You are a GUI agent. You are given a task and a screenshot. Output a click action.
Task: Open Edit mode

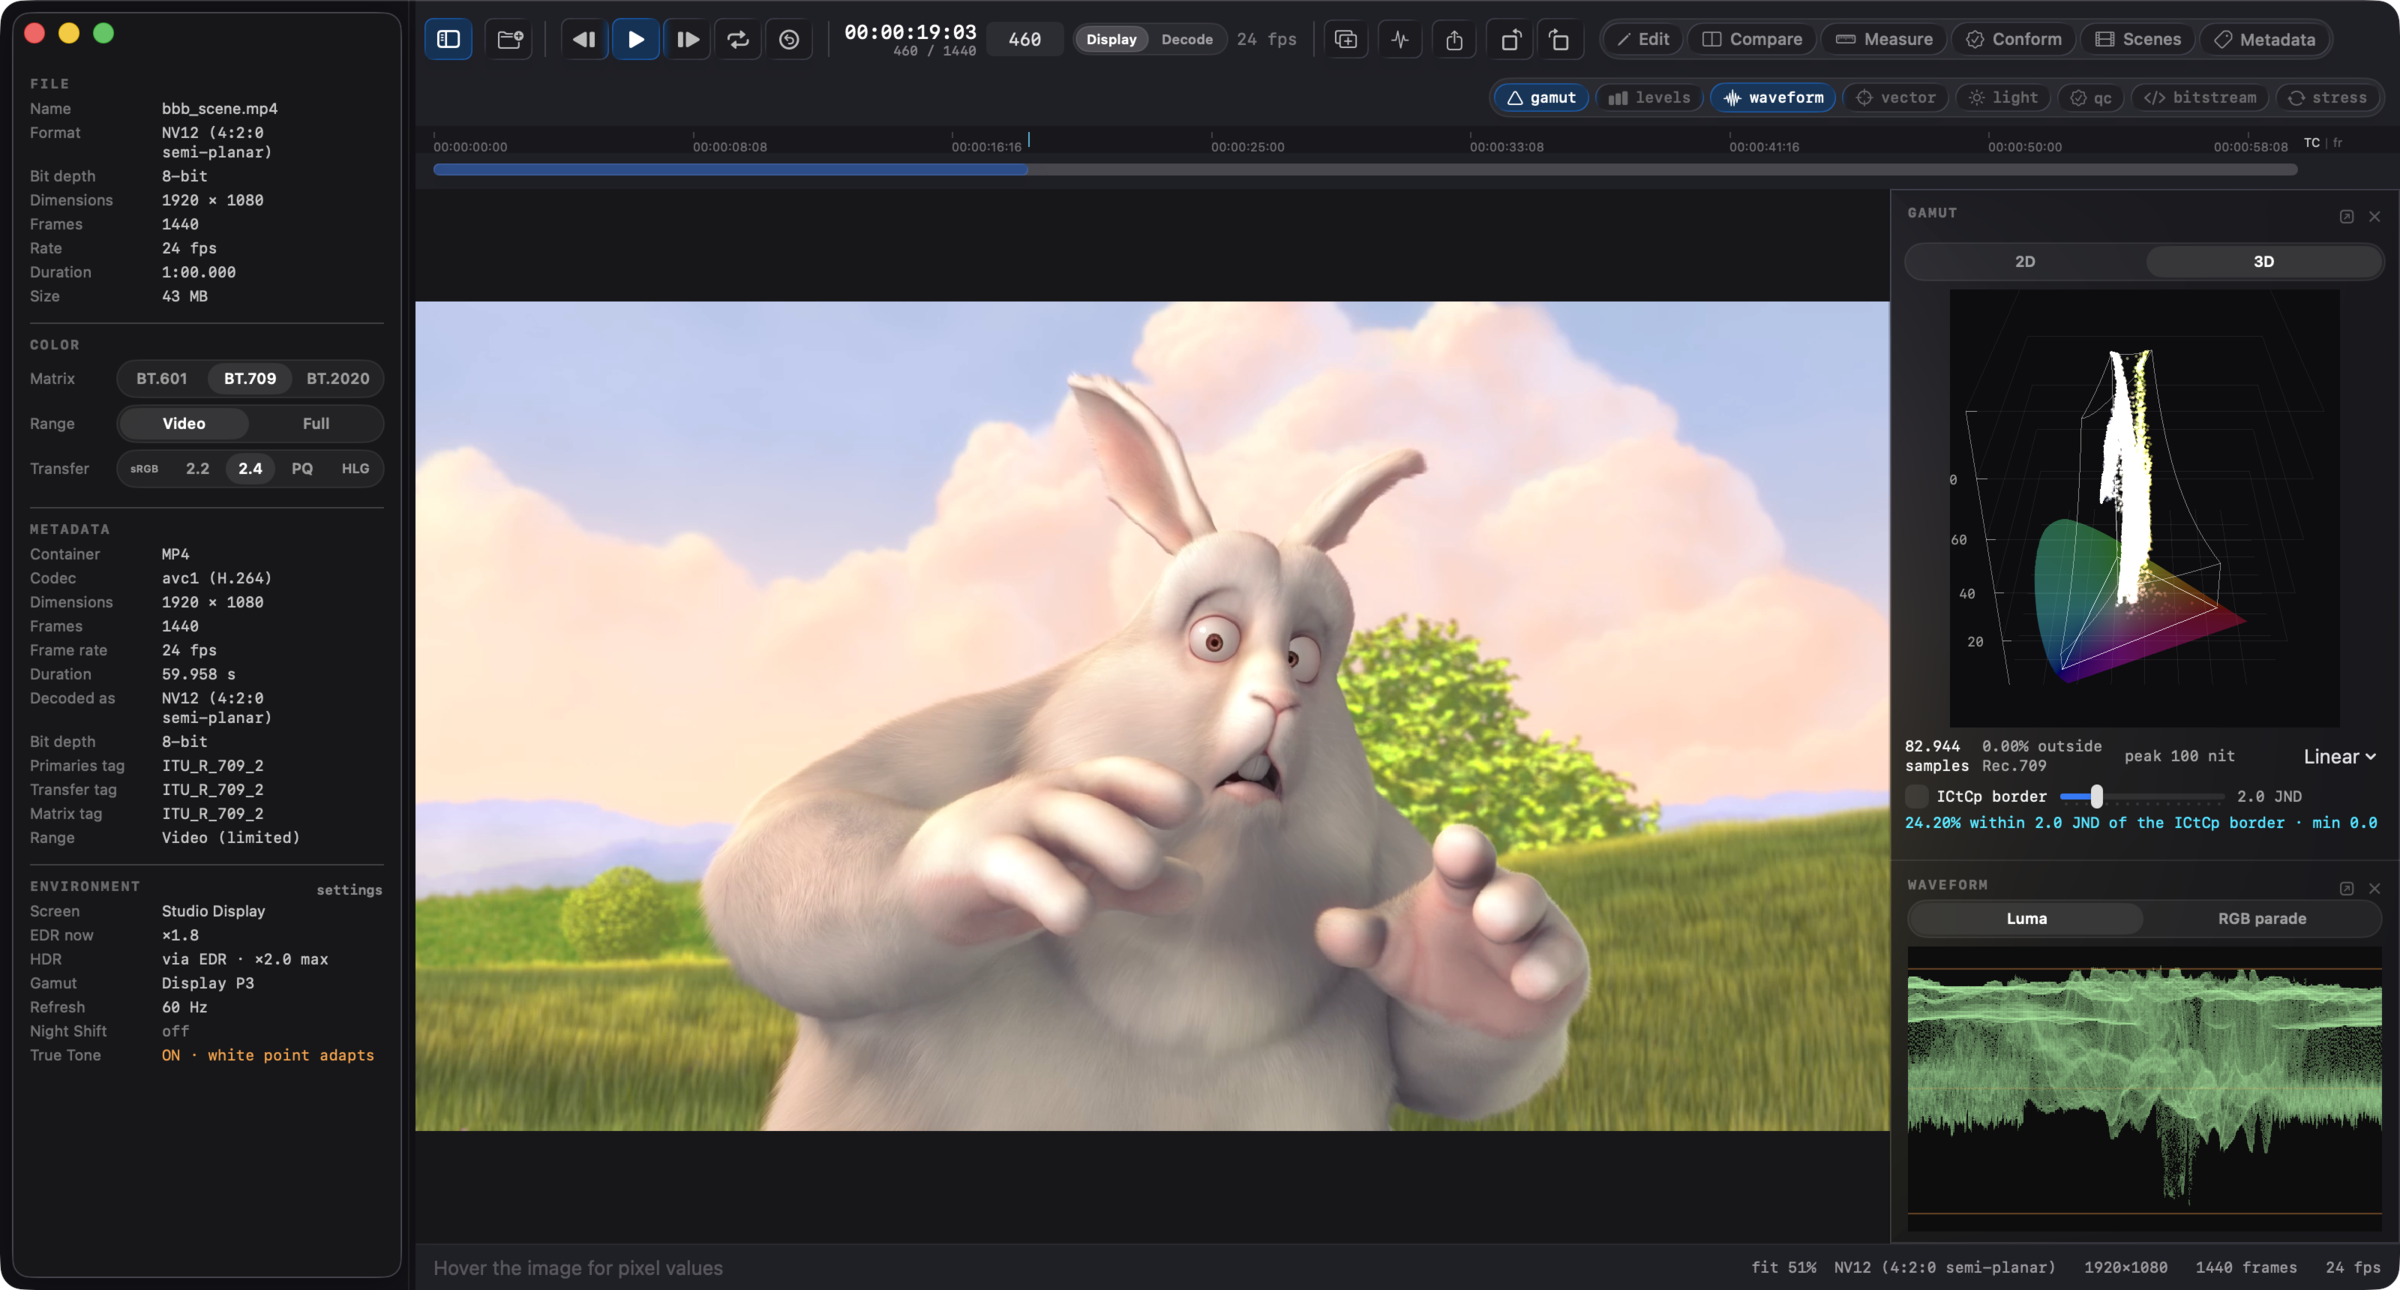pos(1643,39)
